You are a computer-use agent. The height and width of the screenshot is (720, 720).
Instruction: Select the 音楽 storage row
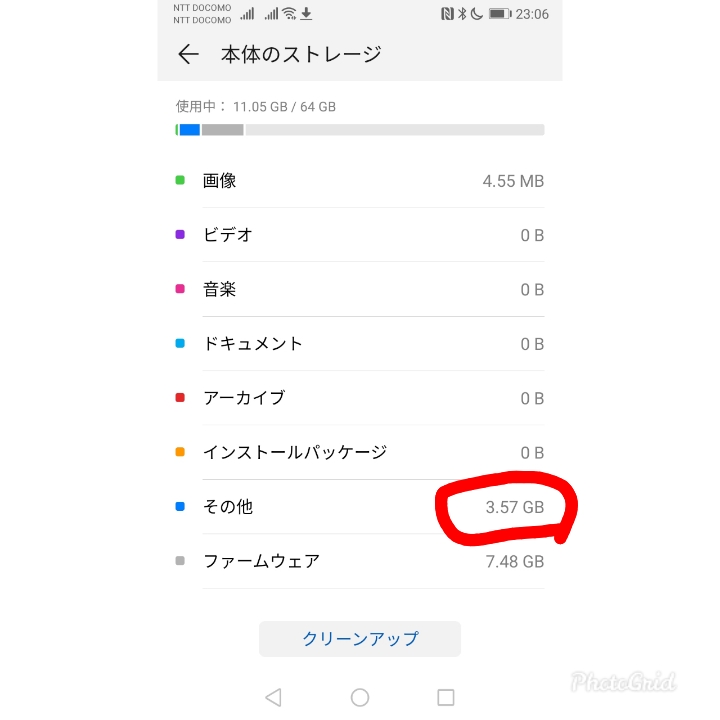coord(360,290)
